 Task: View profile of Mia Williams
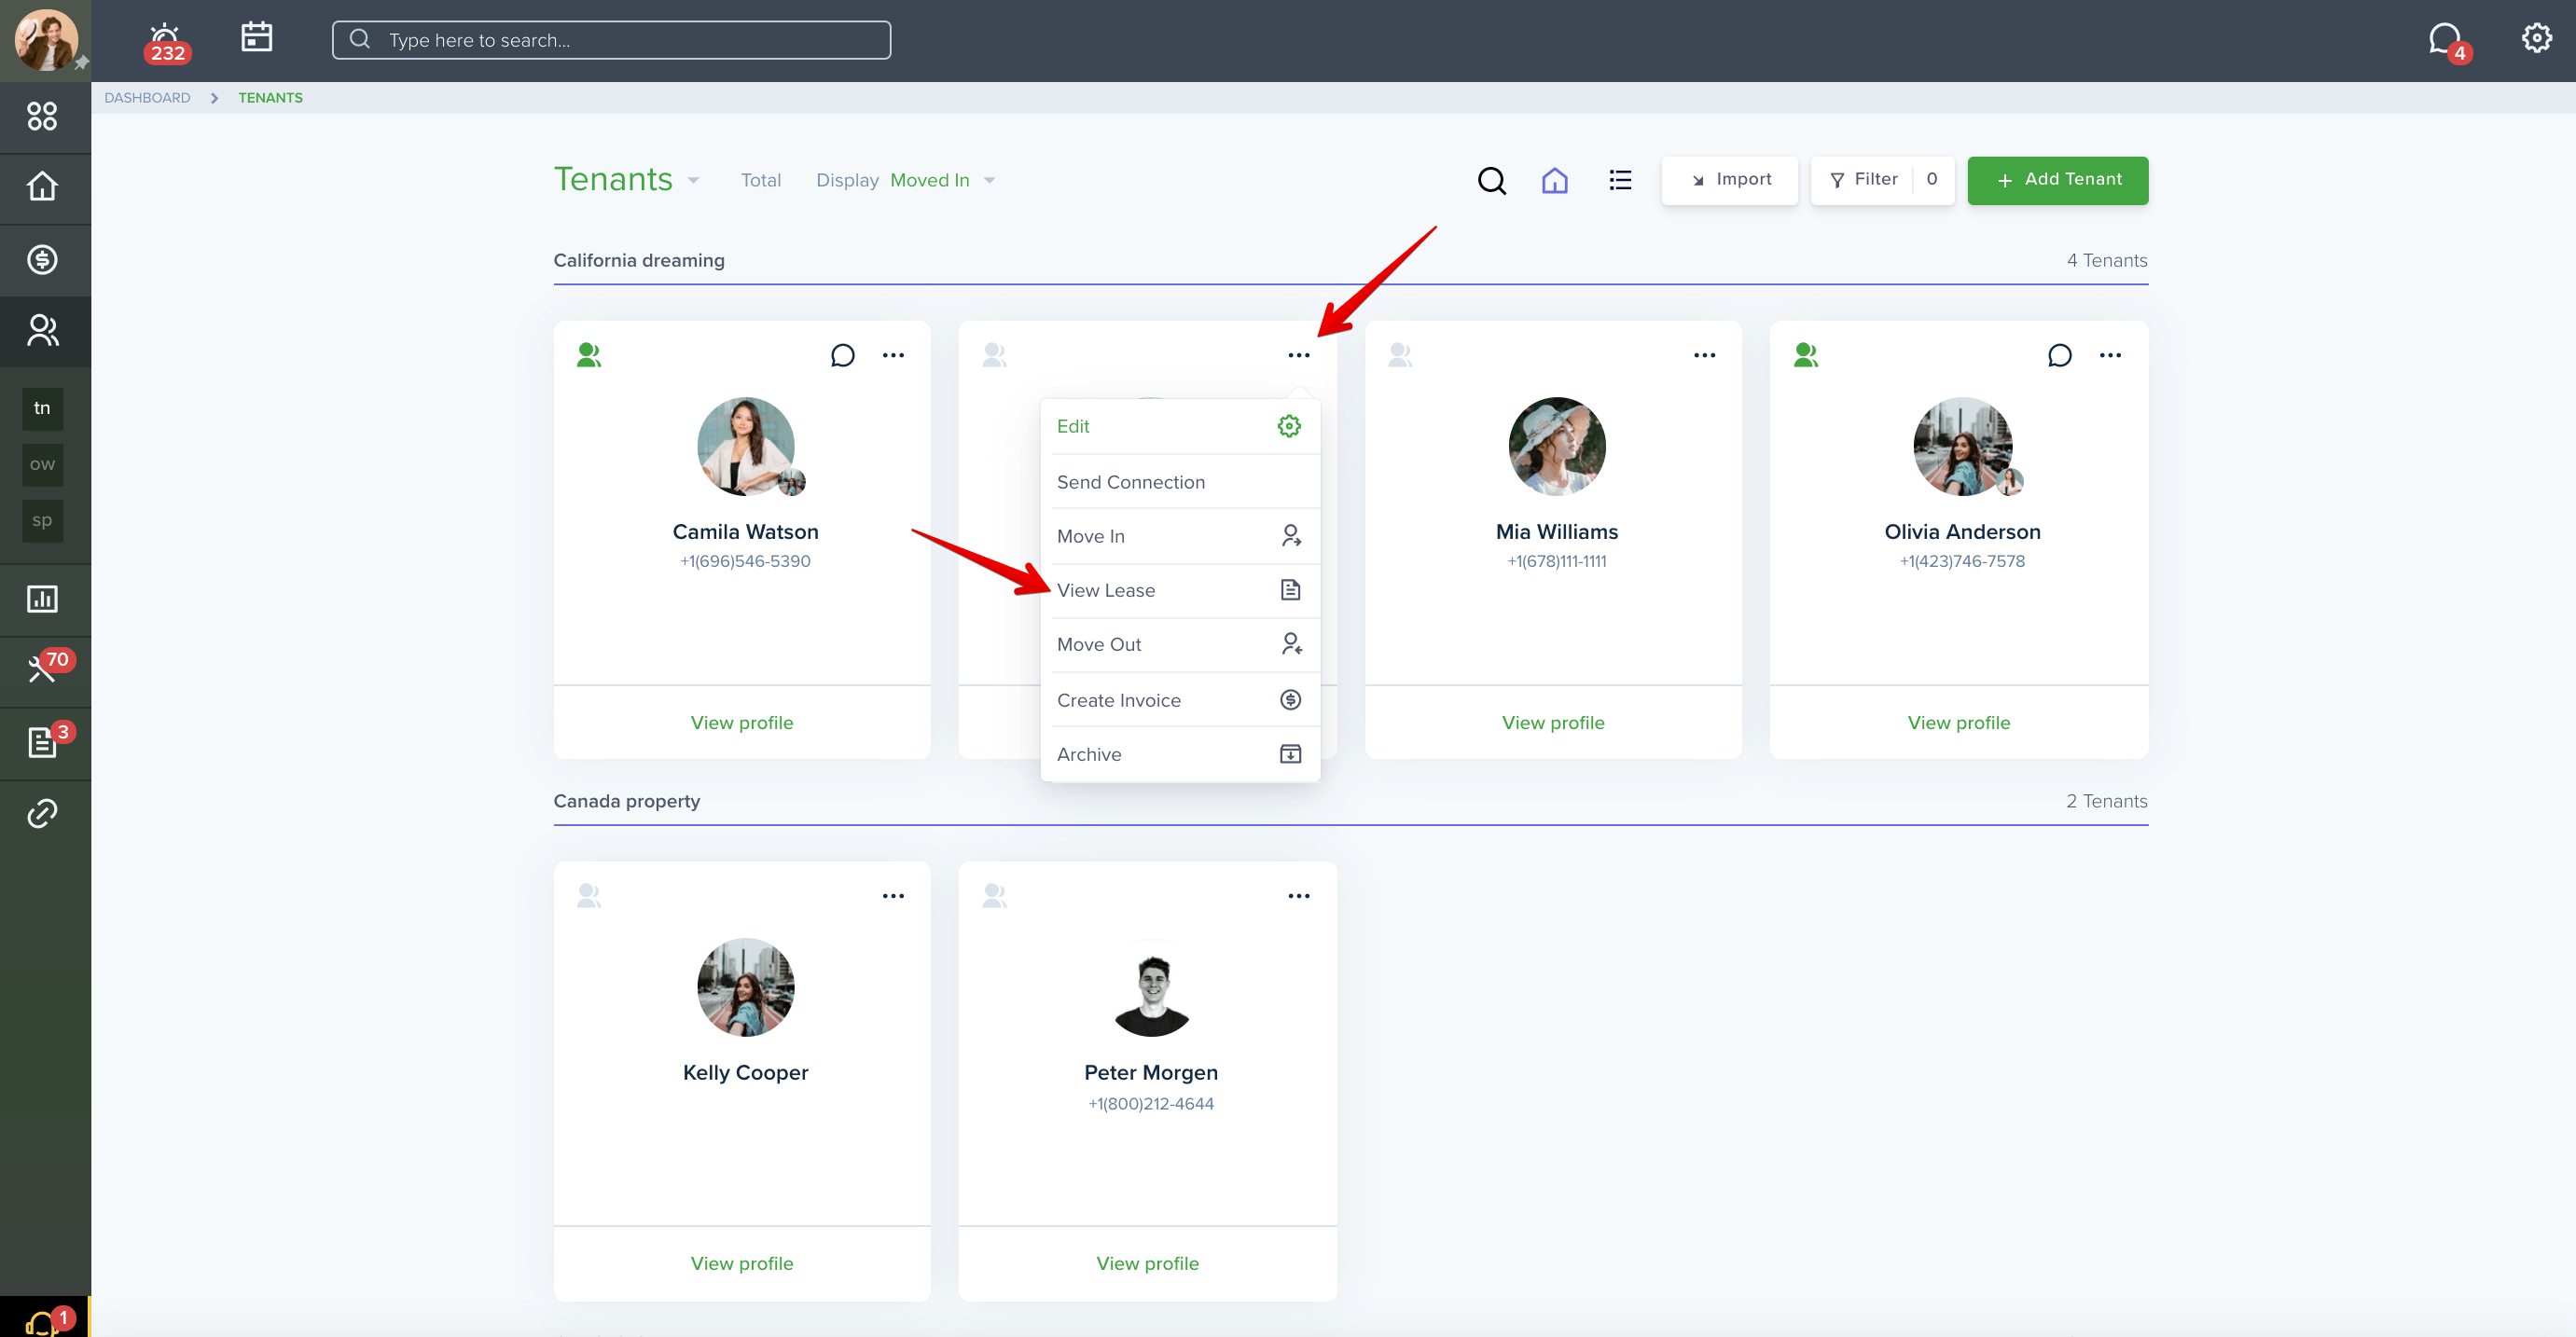pos(1553,723)
